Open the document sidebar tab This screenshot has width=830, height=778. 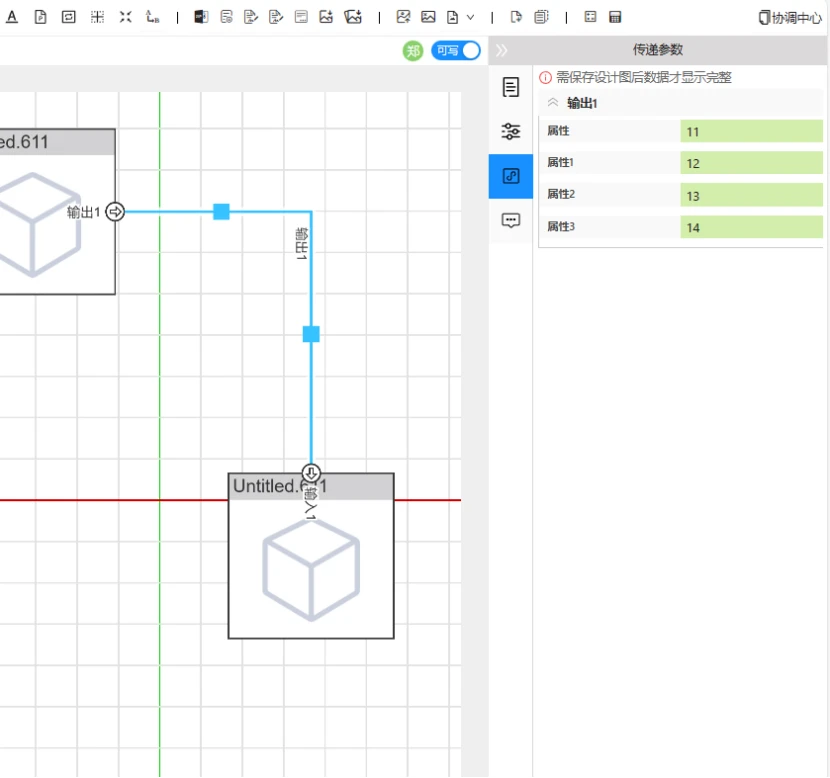511,87
